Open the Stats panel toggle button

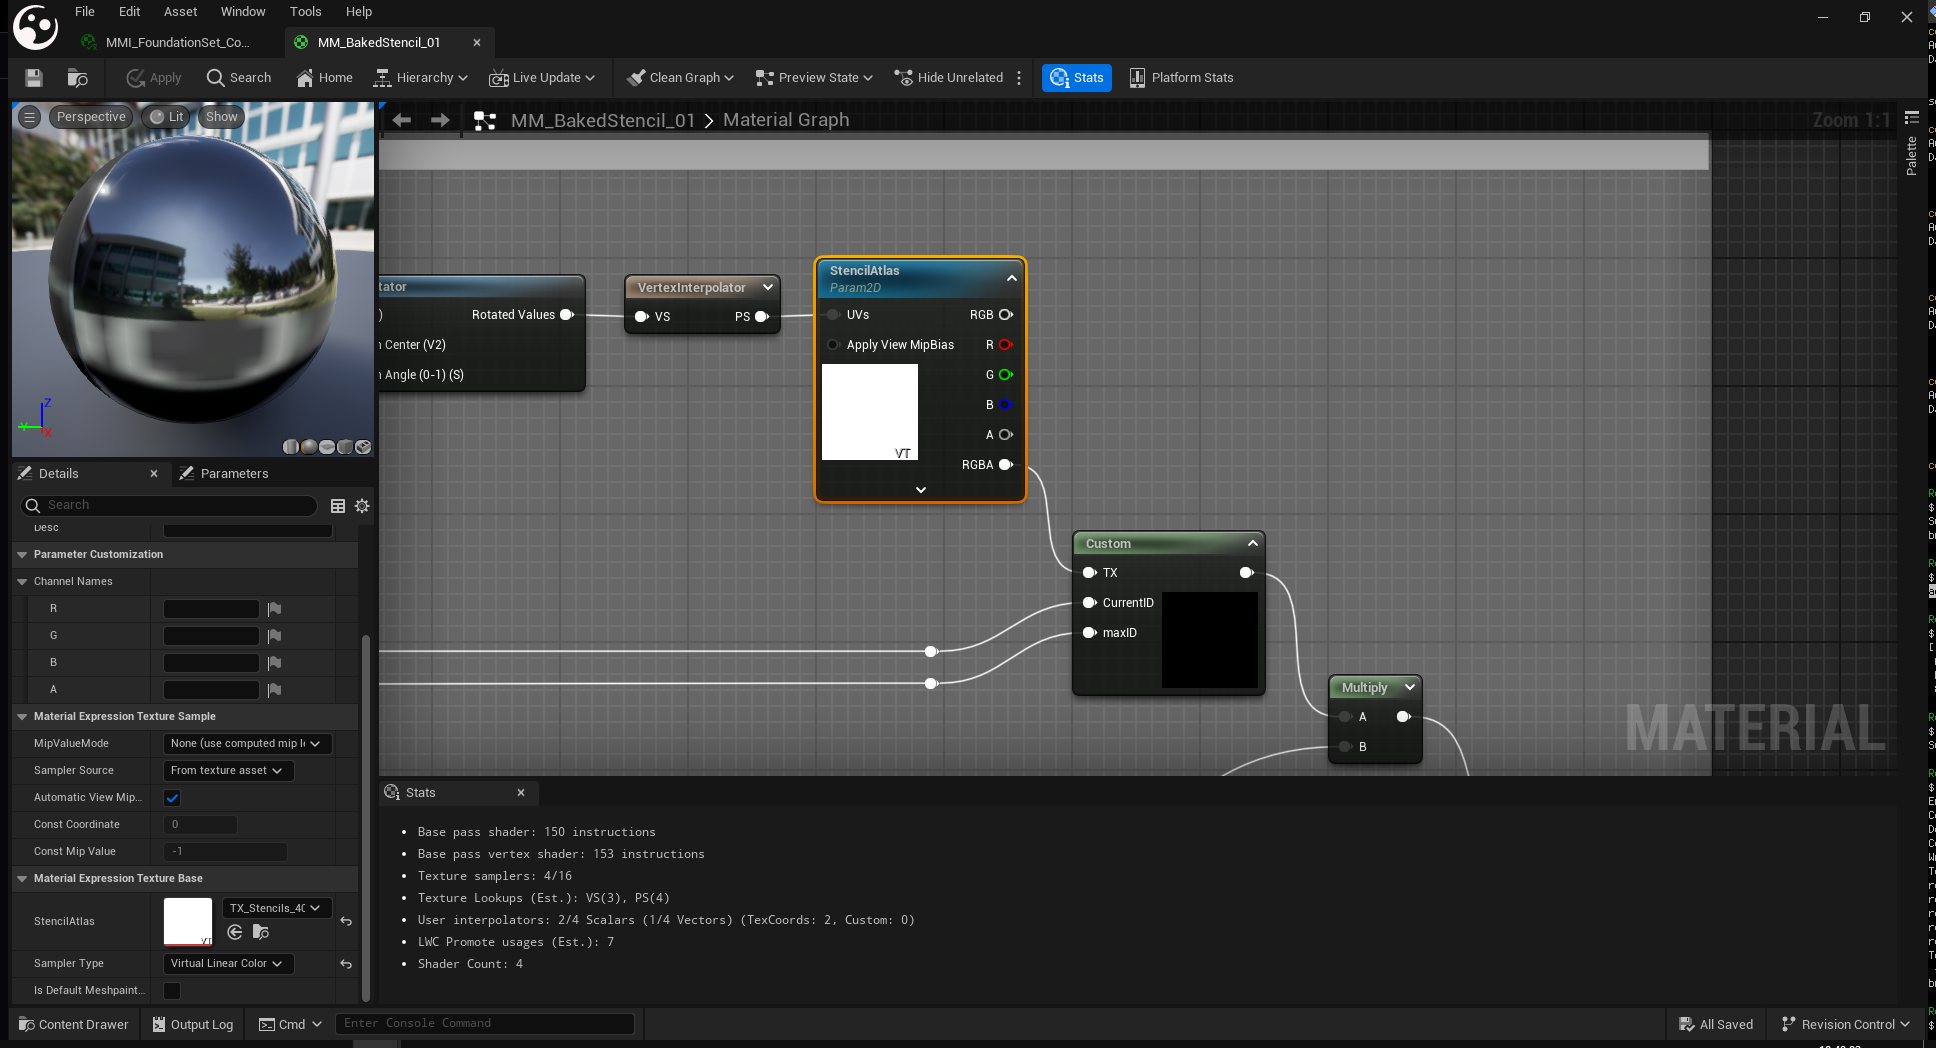point(1077,78)
